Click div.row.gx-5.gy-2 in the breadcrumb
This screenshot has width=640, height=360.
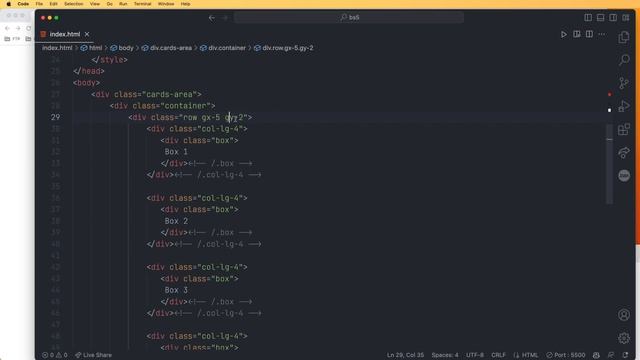click(288, 48)
